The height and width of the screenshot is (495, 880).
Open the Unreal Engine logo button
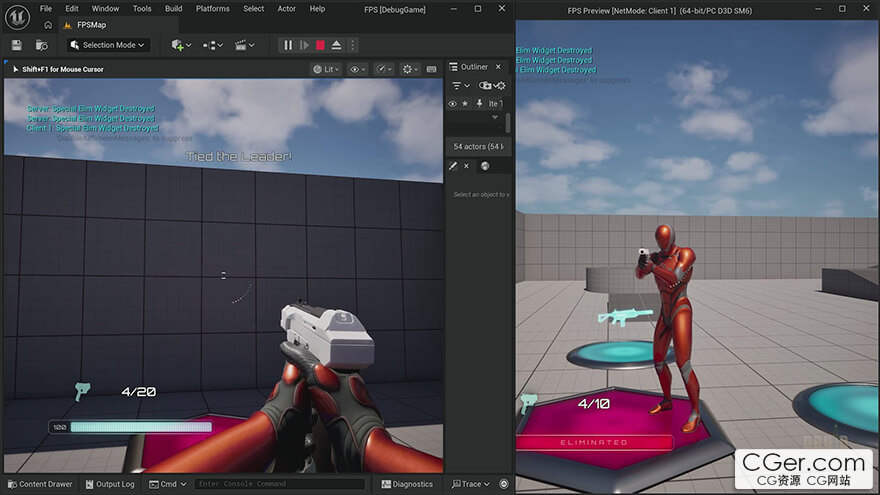point(17,17)
